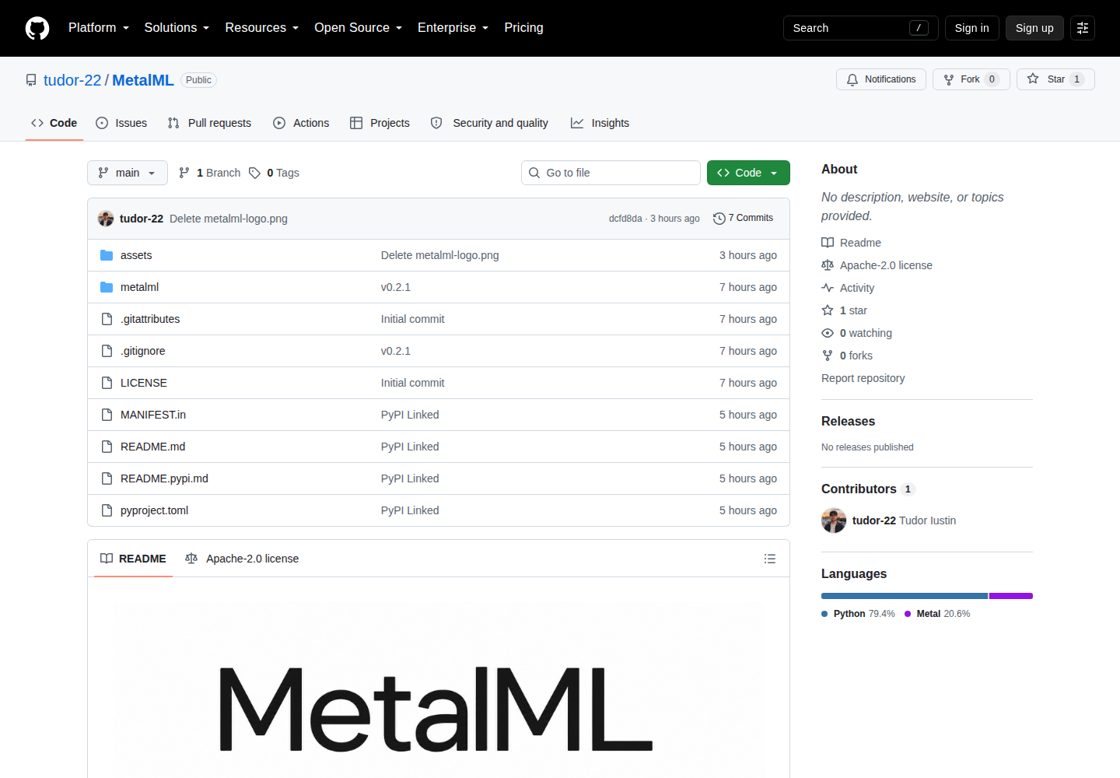Open the Releases heading link

[x=848, y=422]
